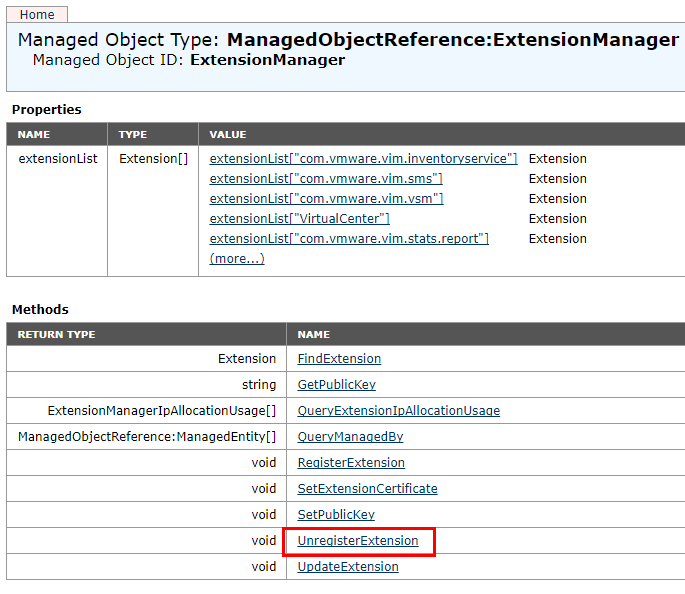Open the com.vmware.vim.vsm extension link
This screenshot has height=594, width=685.
326,199
